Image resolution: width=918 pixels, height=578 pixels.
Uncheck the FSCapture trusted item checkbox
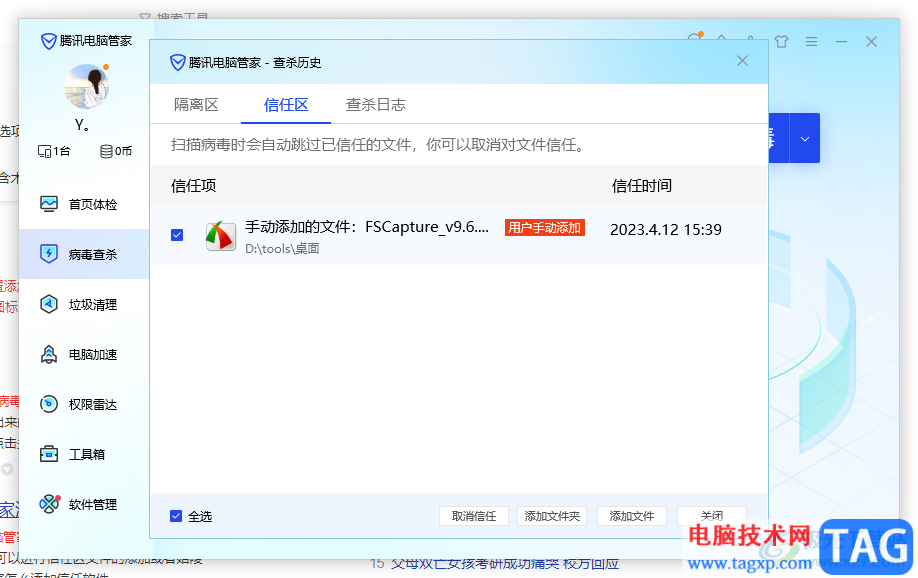click(x=177, y=235)
